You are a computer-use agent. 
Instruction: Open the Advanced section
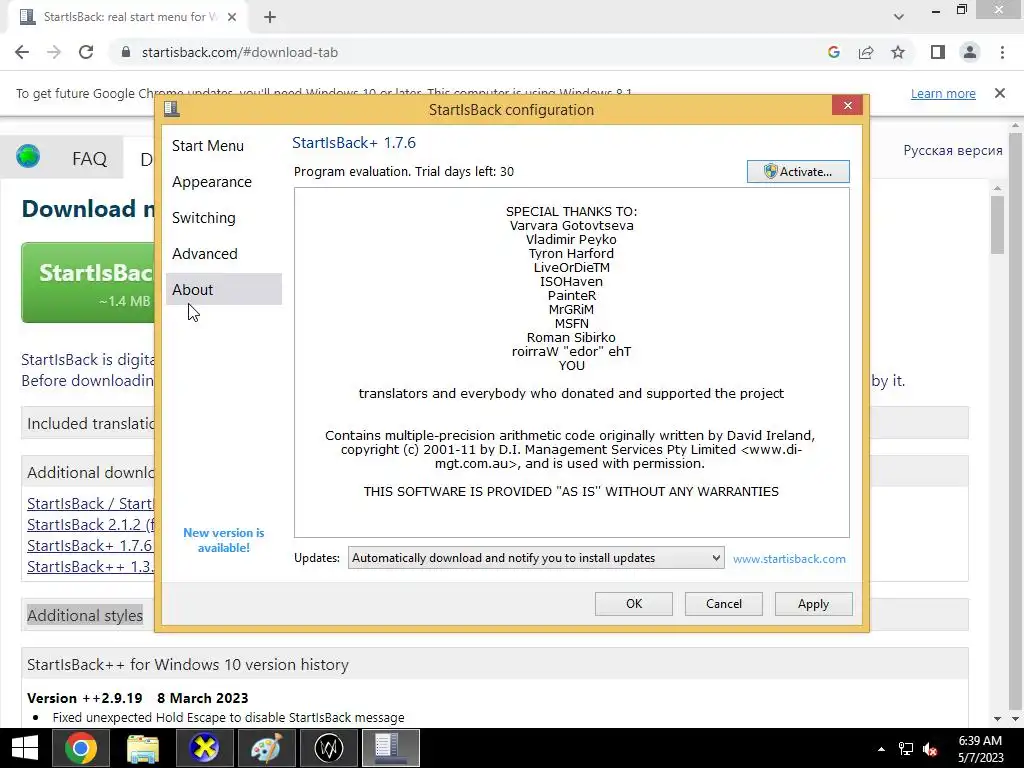[x=204, y=253]
